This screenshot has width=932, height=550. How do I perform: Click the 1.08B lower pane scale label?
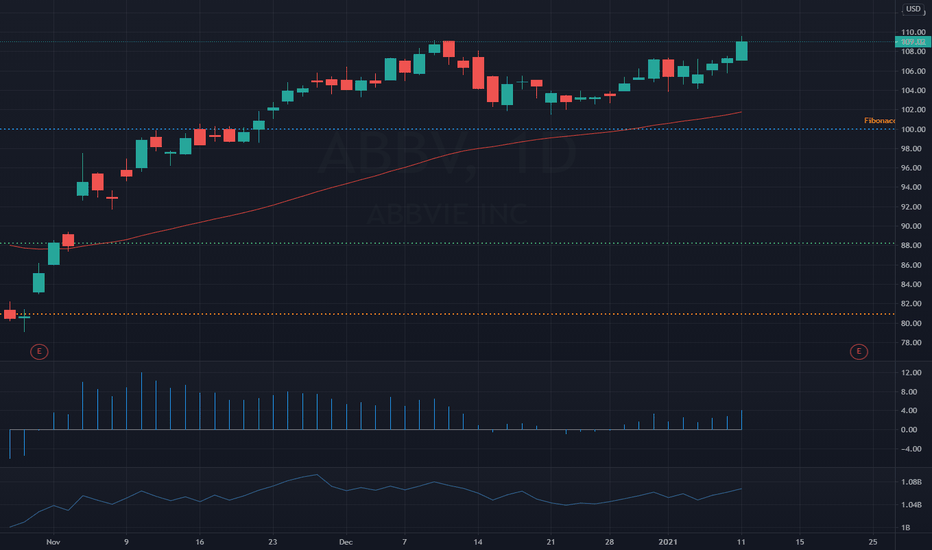pyautogui.click(x=912, y=482)
